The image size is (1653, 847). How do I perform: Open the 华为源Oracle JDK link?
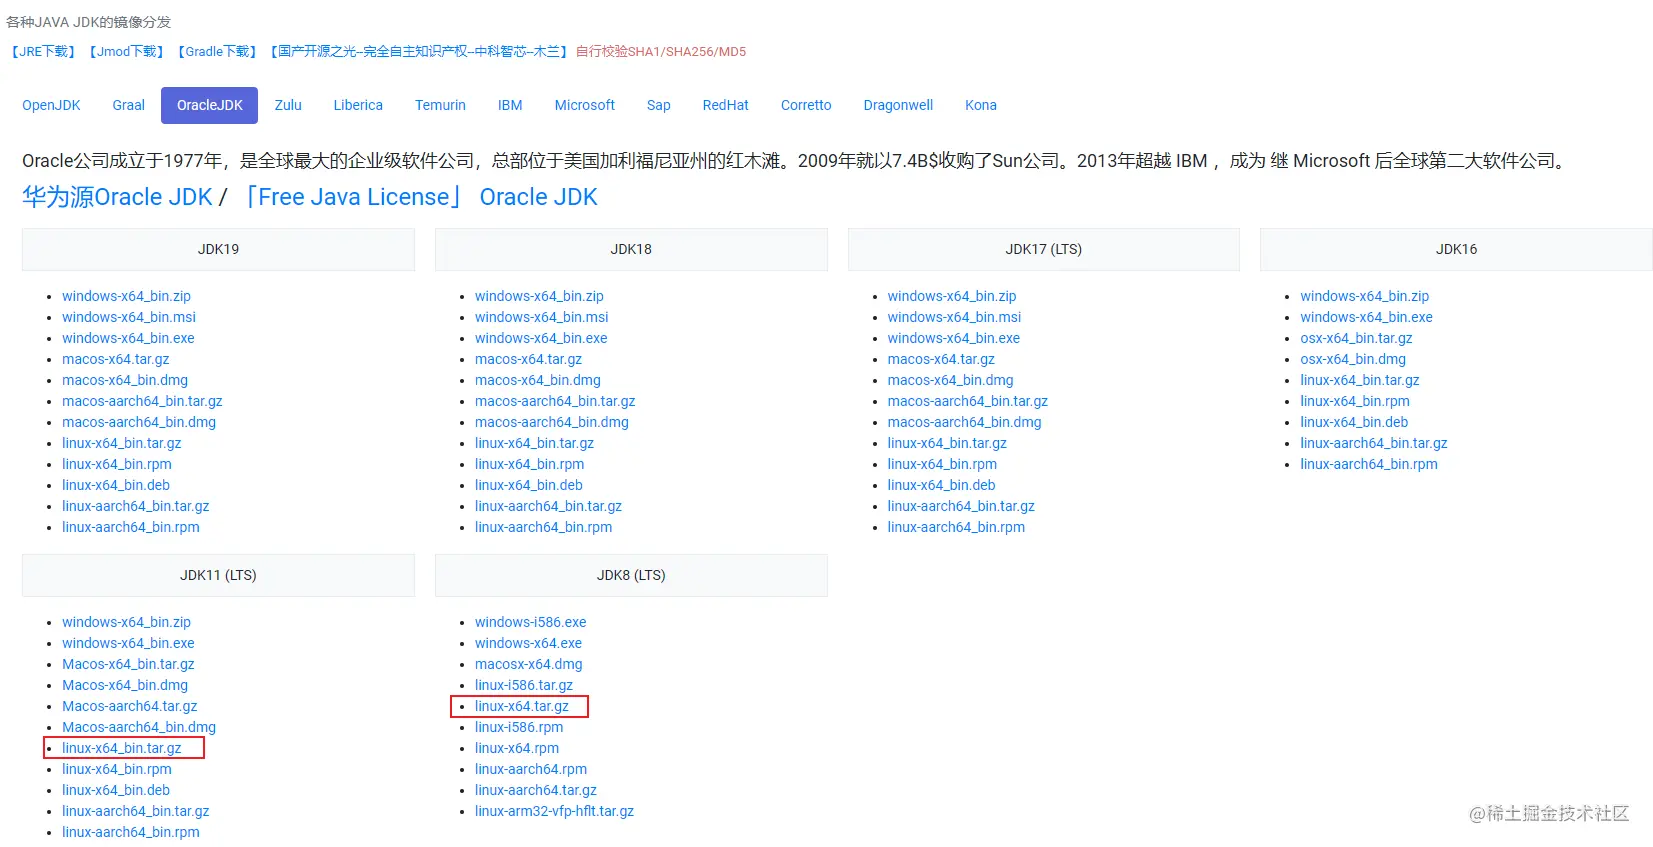[x=117, y=197]
